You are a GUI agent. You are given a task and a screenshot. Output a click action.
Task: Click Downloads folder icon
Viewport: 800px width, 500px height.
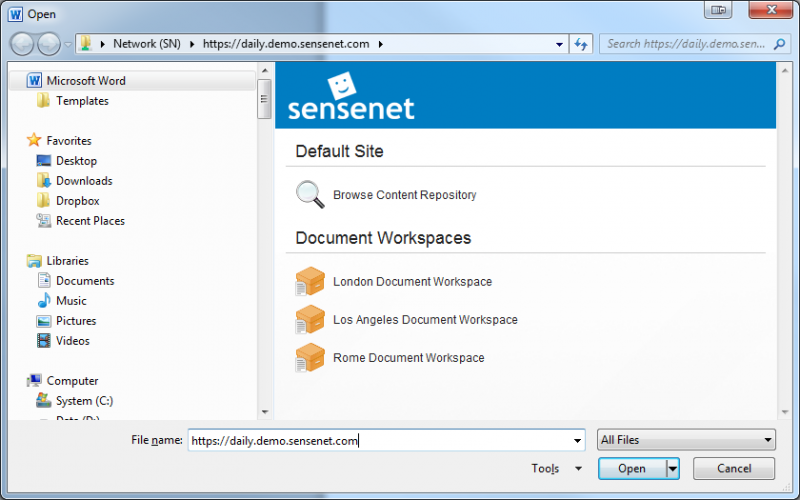click(x=43, y=180)
